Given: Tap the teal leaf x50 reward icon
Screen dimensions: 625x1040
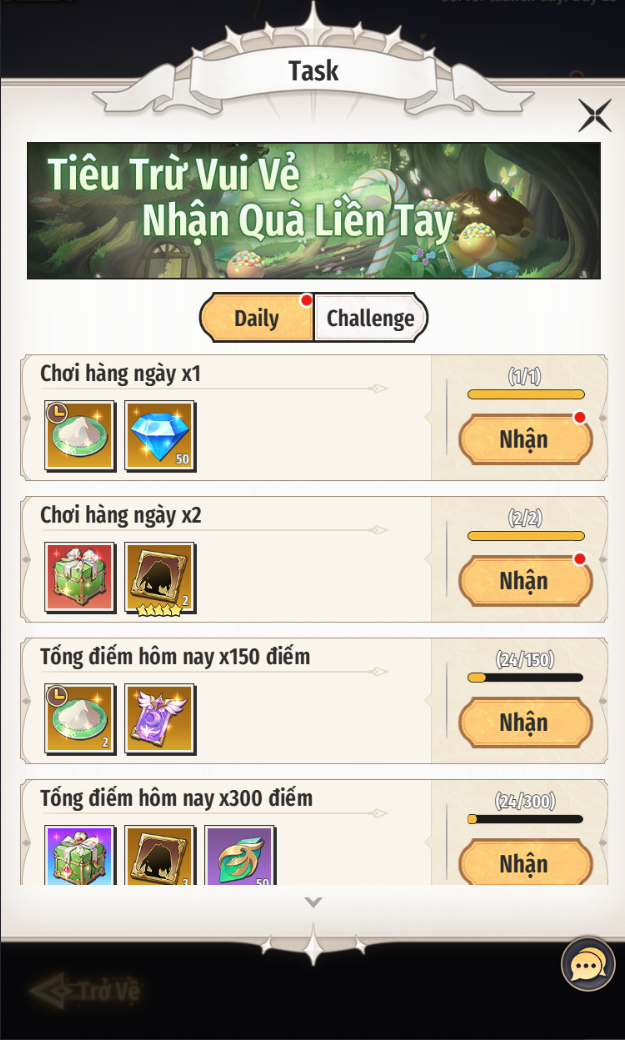Looking at the screenshot, I should (240, 855).
